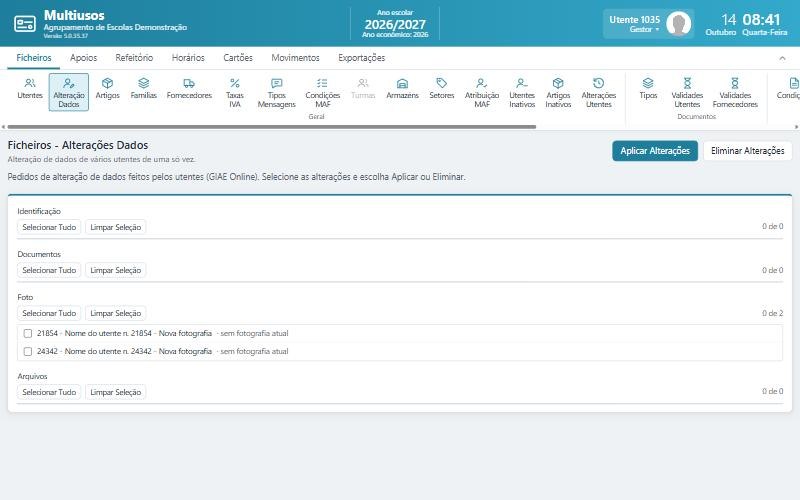Click Limpar Seleção under Foto
Image resolution: width=800 pixels, height=500 pixels.
tap(115, 313)
